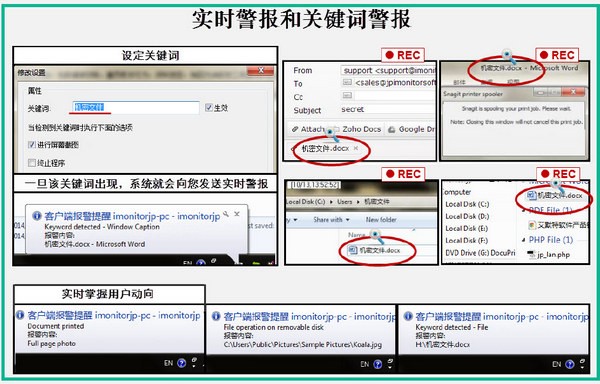Screen dimensions: 600x384
Task: Select Local Disk (D:) in the navigation tree
Action: point(467,216)
